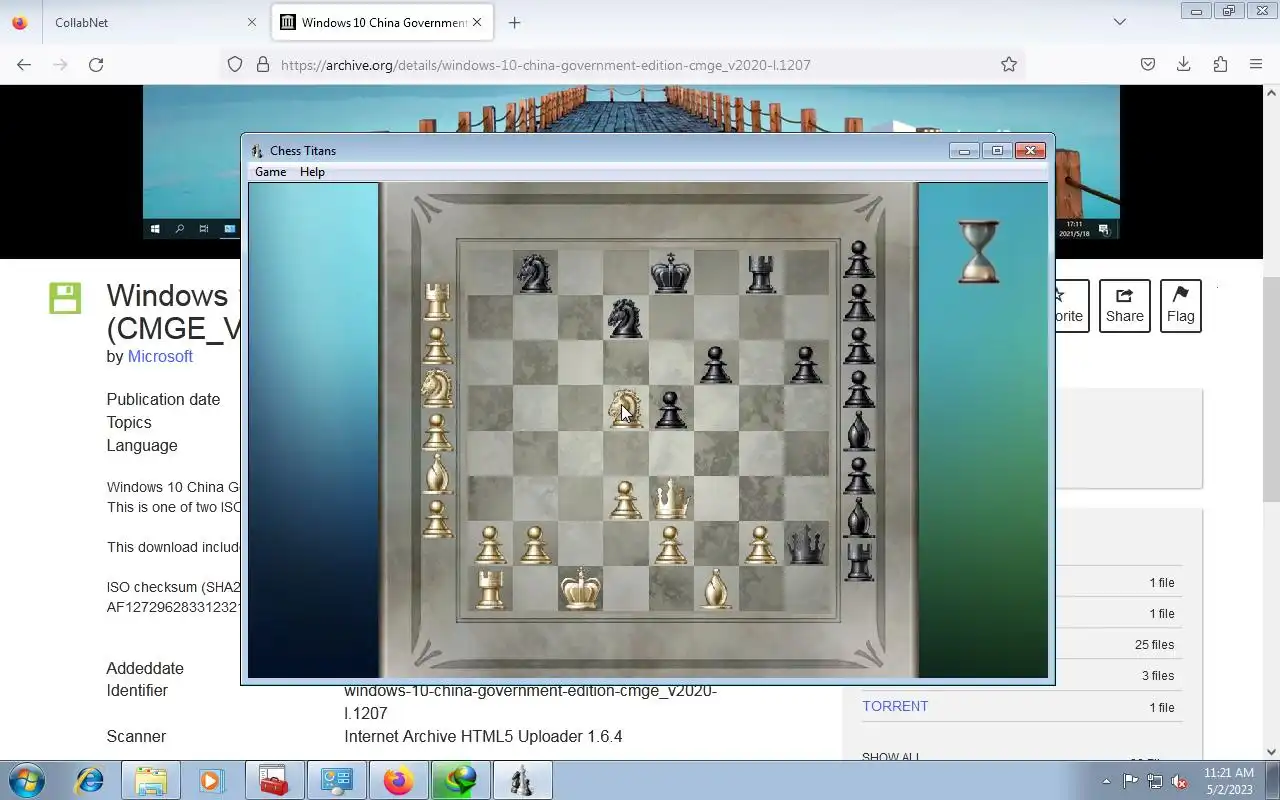1280x800 pixels.
Task: Click the black pawn on h6
Action: point(806,365)
